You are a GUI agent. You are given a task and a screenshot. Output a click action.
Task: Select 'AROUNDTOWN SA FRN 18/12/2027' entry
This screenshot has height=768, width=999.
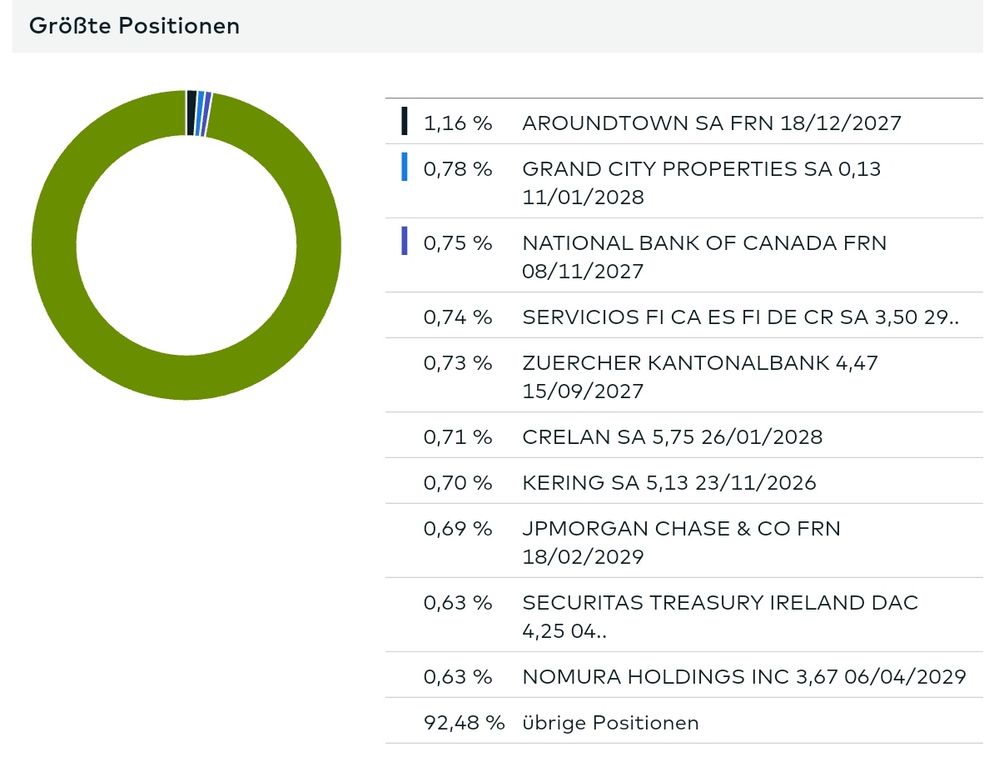[712, 123]
